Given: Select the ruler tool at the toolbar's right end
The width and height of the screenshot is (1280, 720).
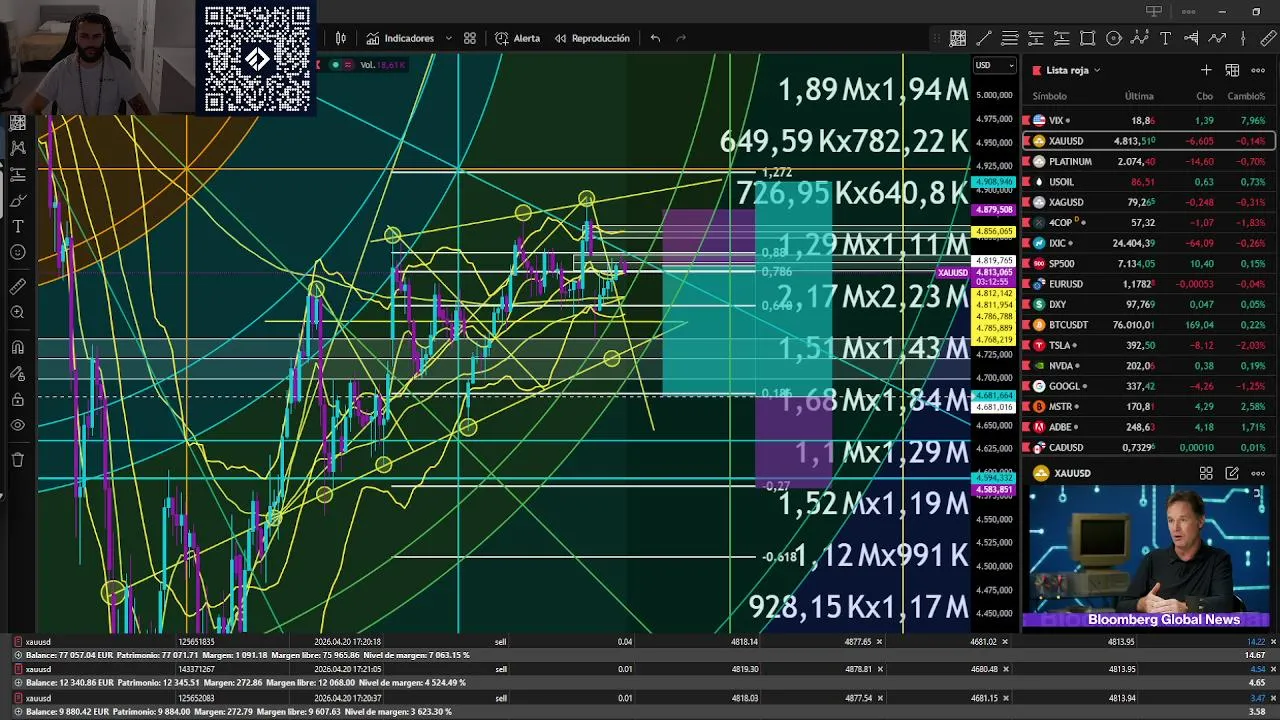Looking at the screenshot, I should point(1269,38).
